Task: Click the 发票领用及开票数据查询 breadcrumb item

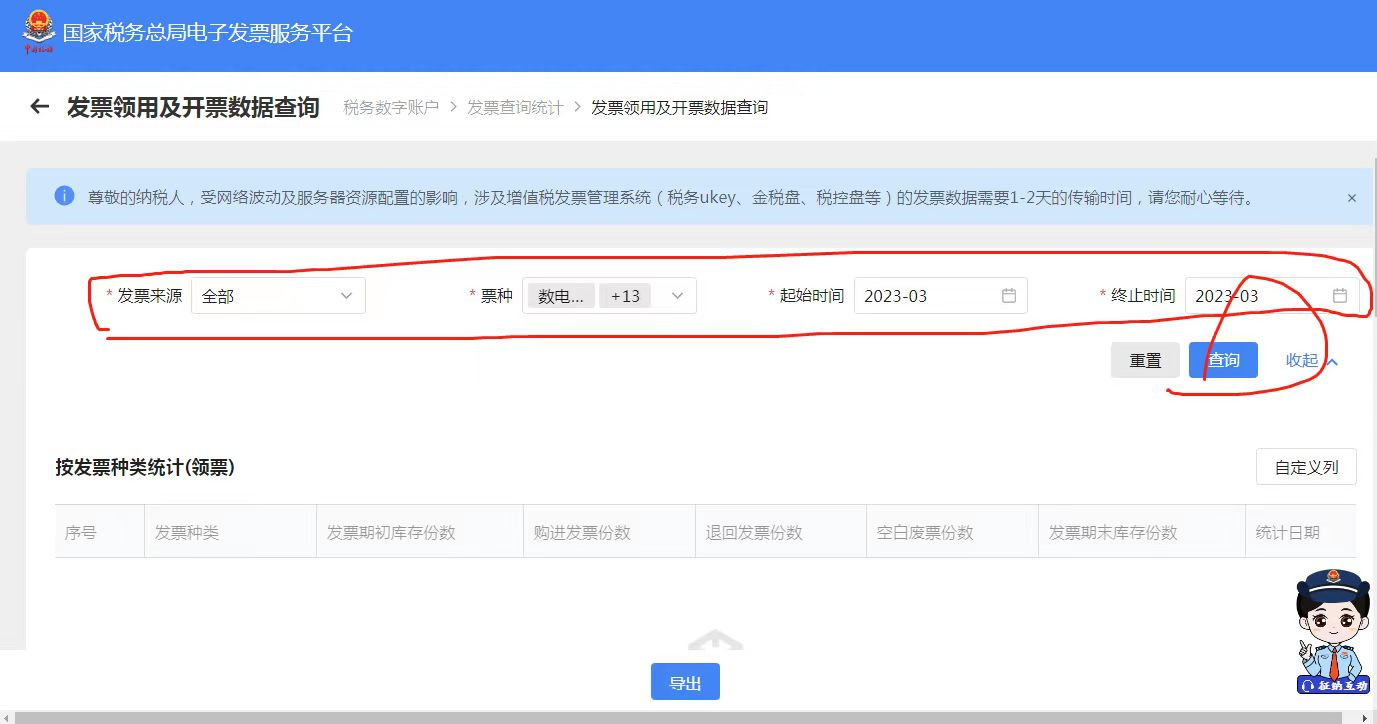Action: (x=680, y=107)
